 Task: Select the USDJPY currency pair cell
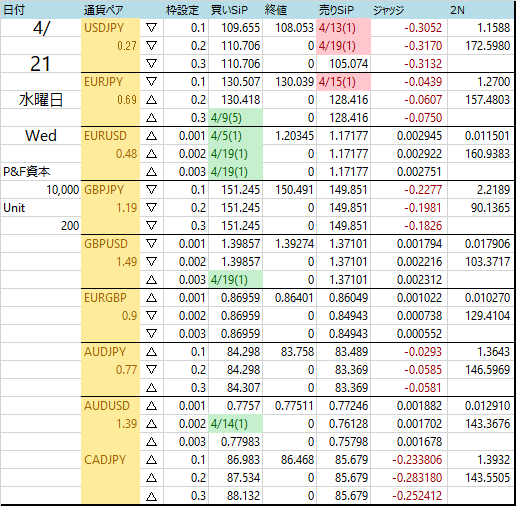click(111, 28)
